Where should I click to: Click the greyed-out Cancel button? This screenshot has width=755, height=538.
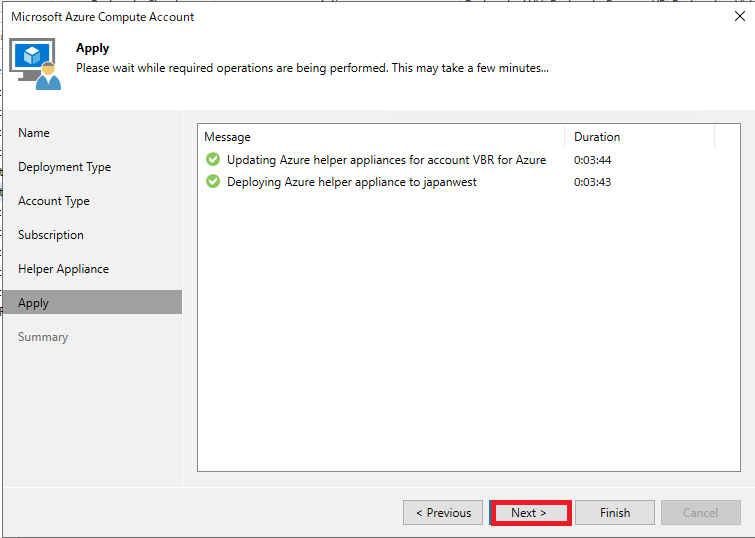click(x=701, y=512)
